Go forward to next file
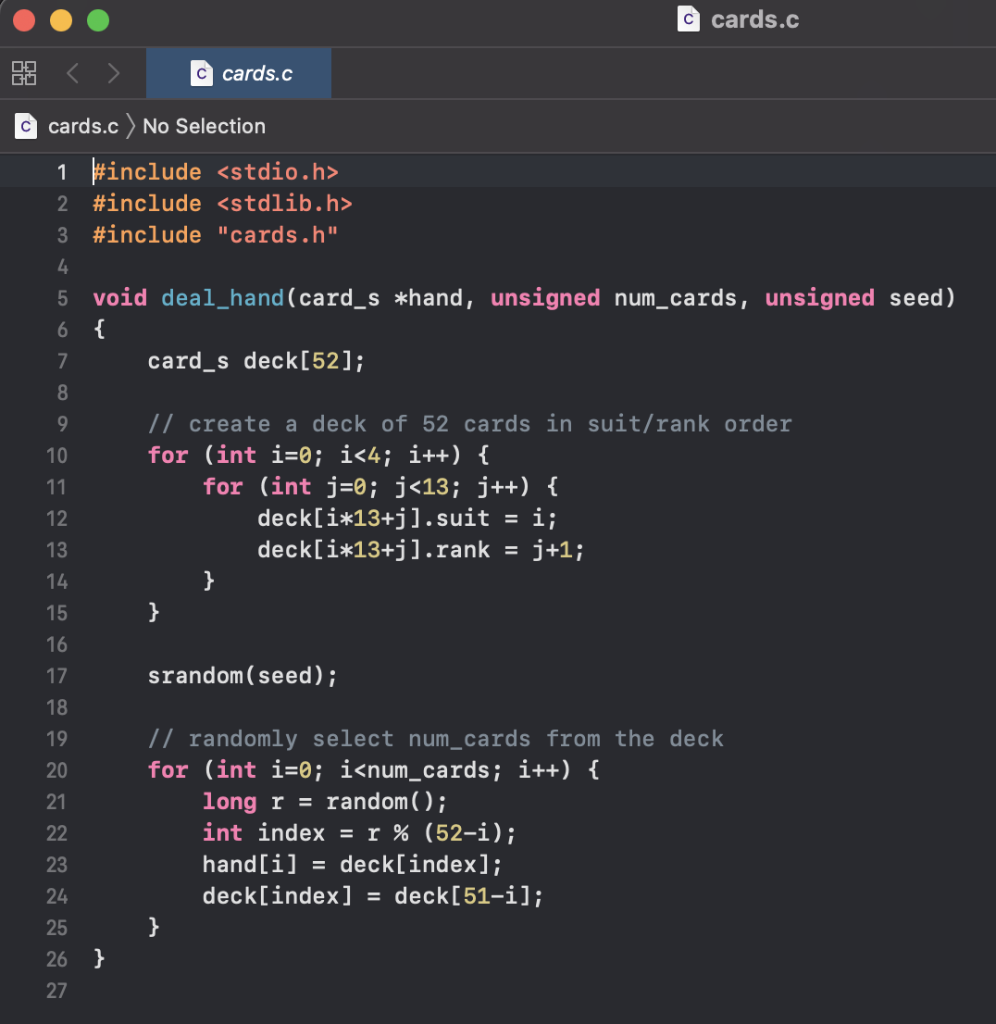 [x=114, y=73]
